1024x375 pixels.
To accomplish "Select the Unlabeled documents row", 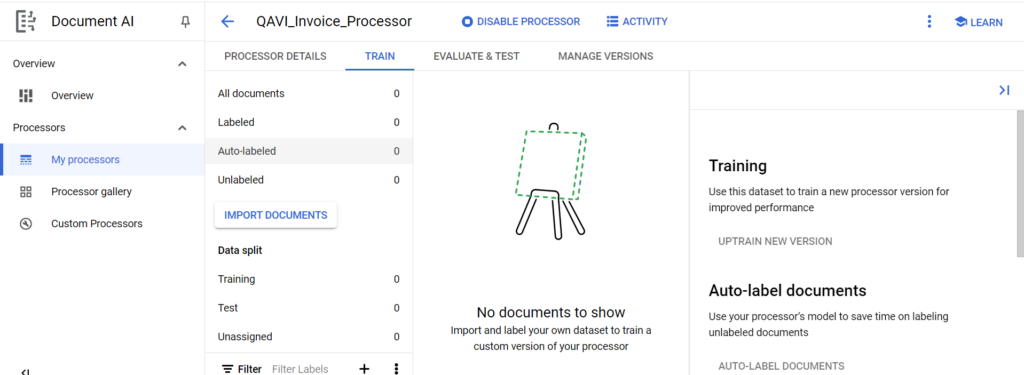I will [x=308, y=180].
